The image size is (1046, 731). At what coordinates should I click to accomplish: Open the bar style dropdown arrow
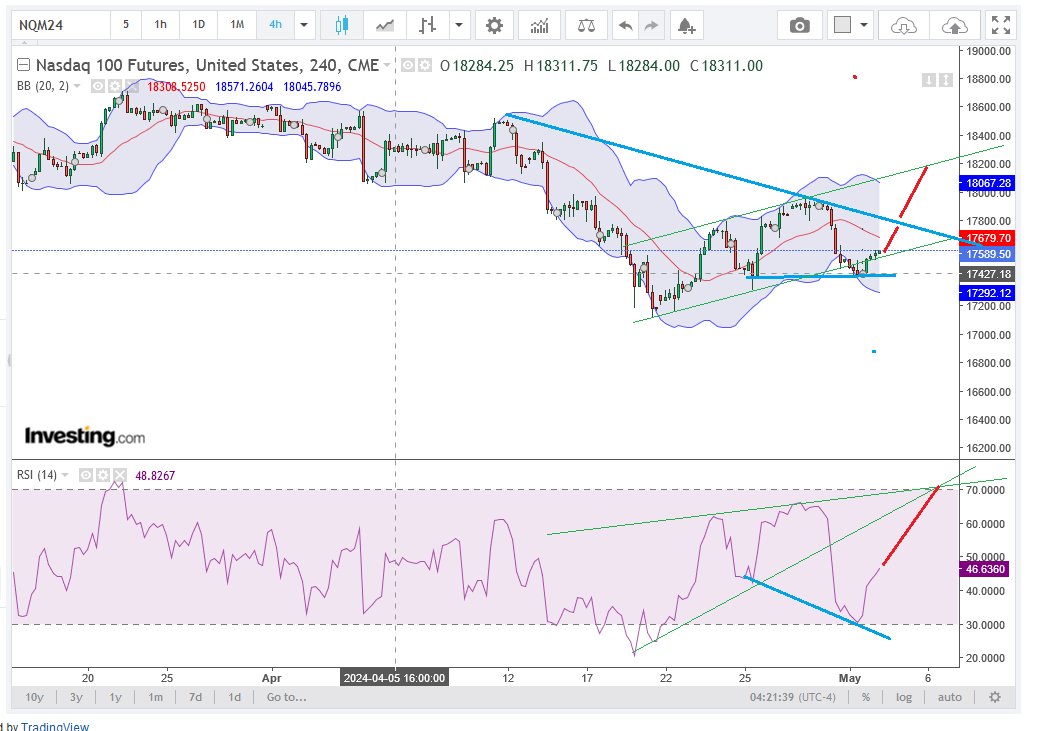pyautogui.click(x=458, y=24)
